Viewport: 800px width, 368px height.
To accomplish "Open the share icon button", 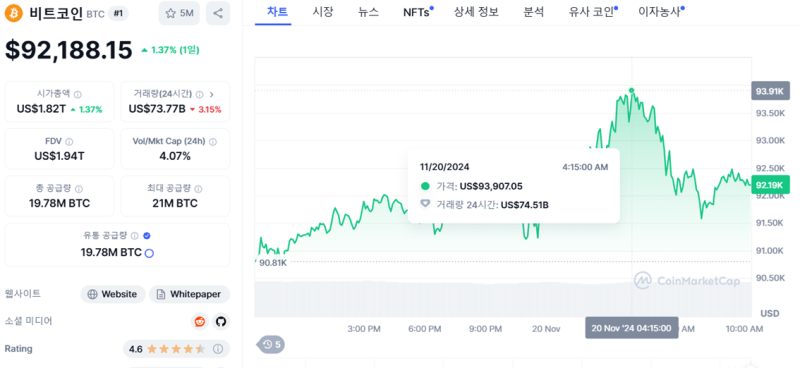I will click(218, 13).
